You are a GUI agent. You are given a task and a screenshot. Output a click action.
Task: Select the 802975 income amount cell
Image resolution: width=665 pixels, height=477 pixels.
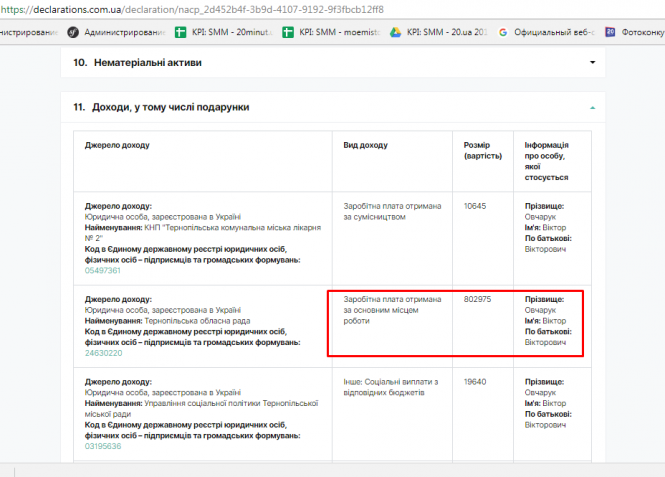[478, 299]
